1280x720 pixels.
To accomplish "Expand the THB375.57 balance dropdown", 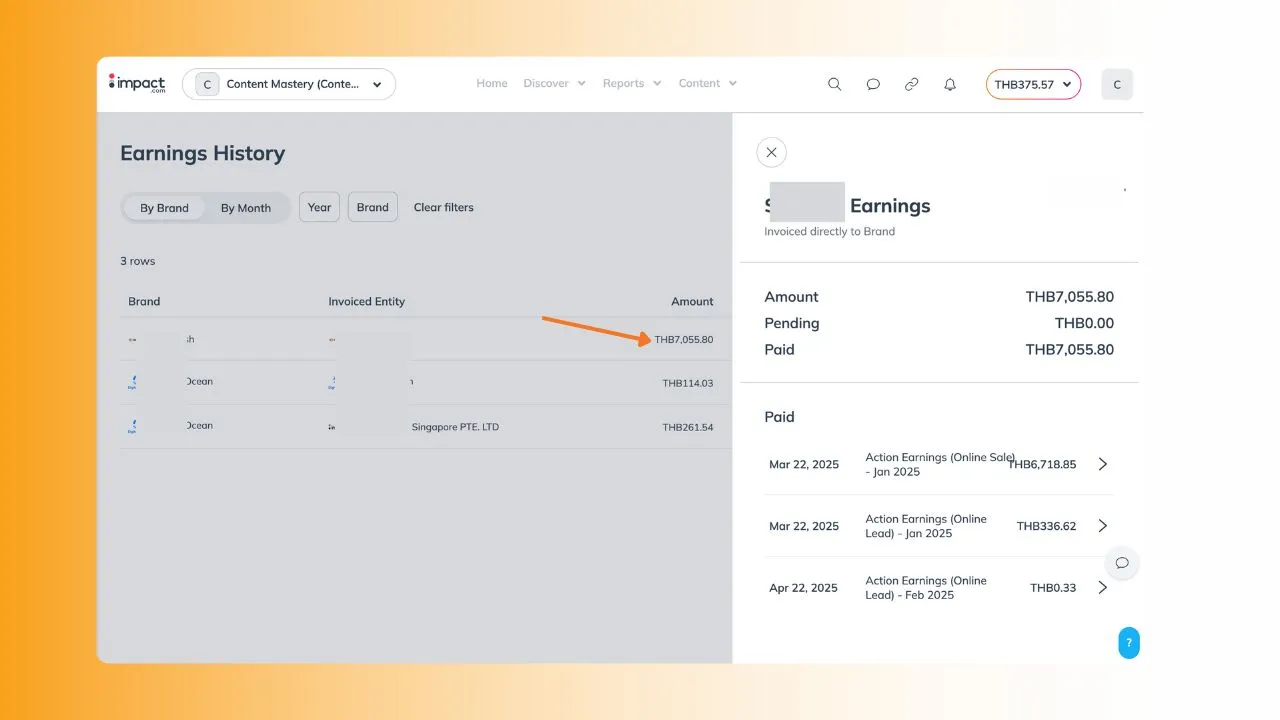I will tap(1033, 85).
